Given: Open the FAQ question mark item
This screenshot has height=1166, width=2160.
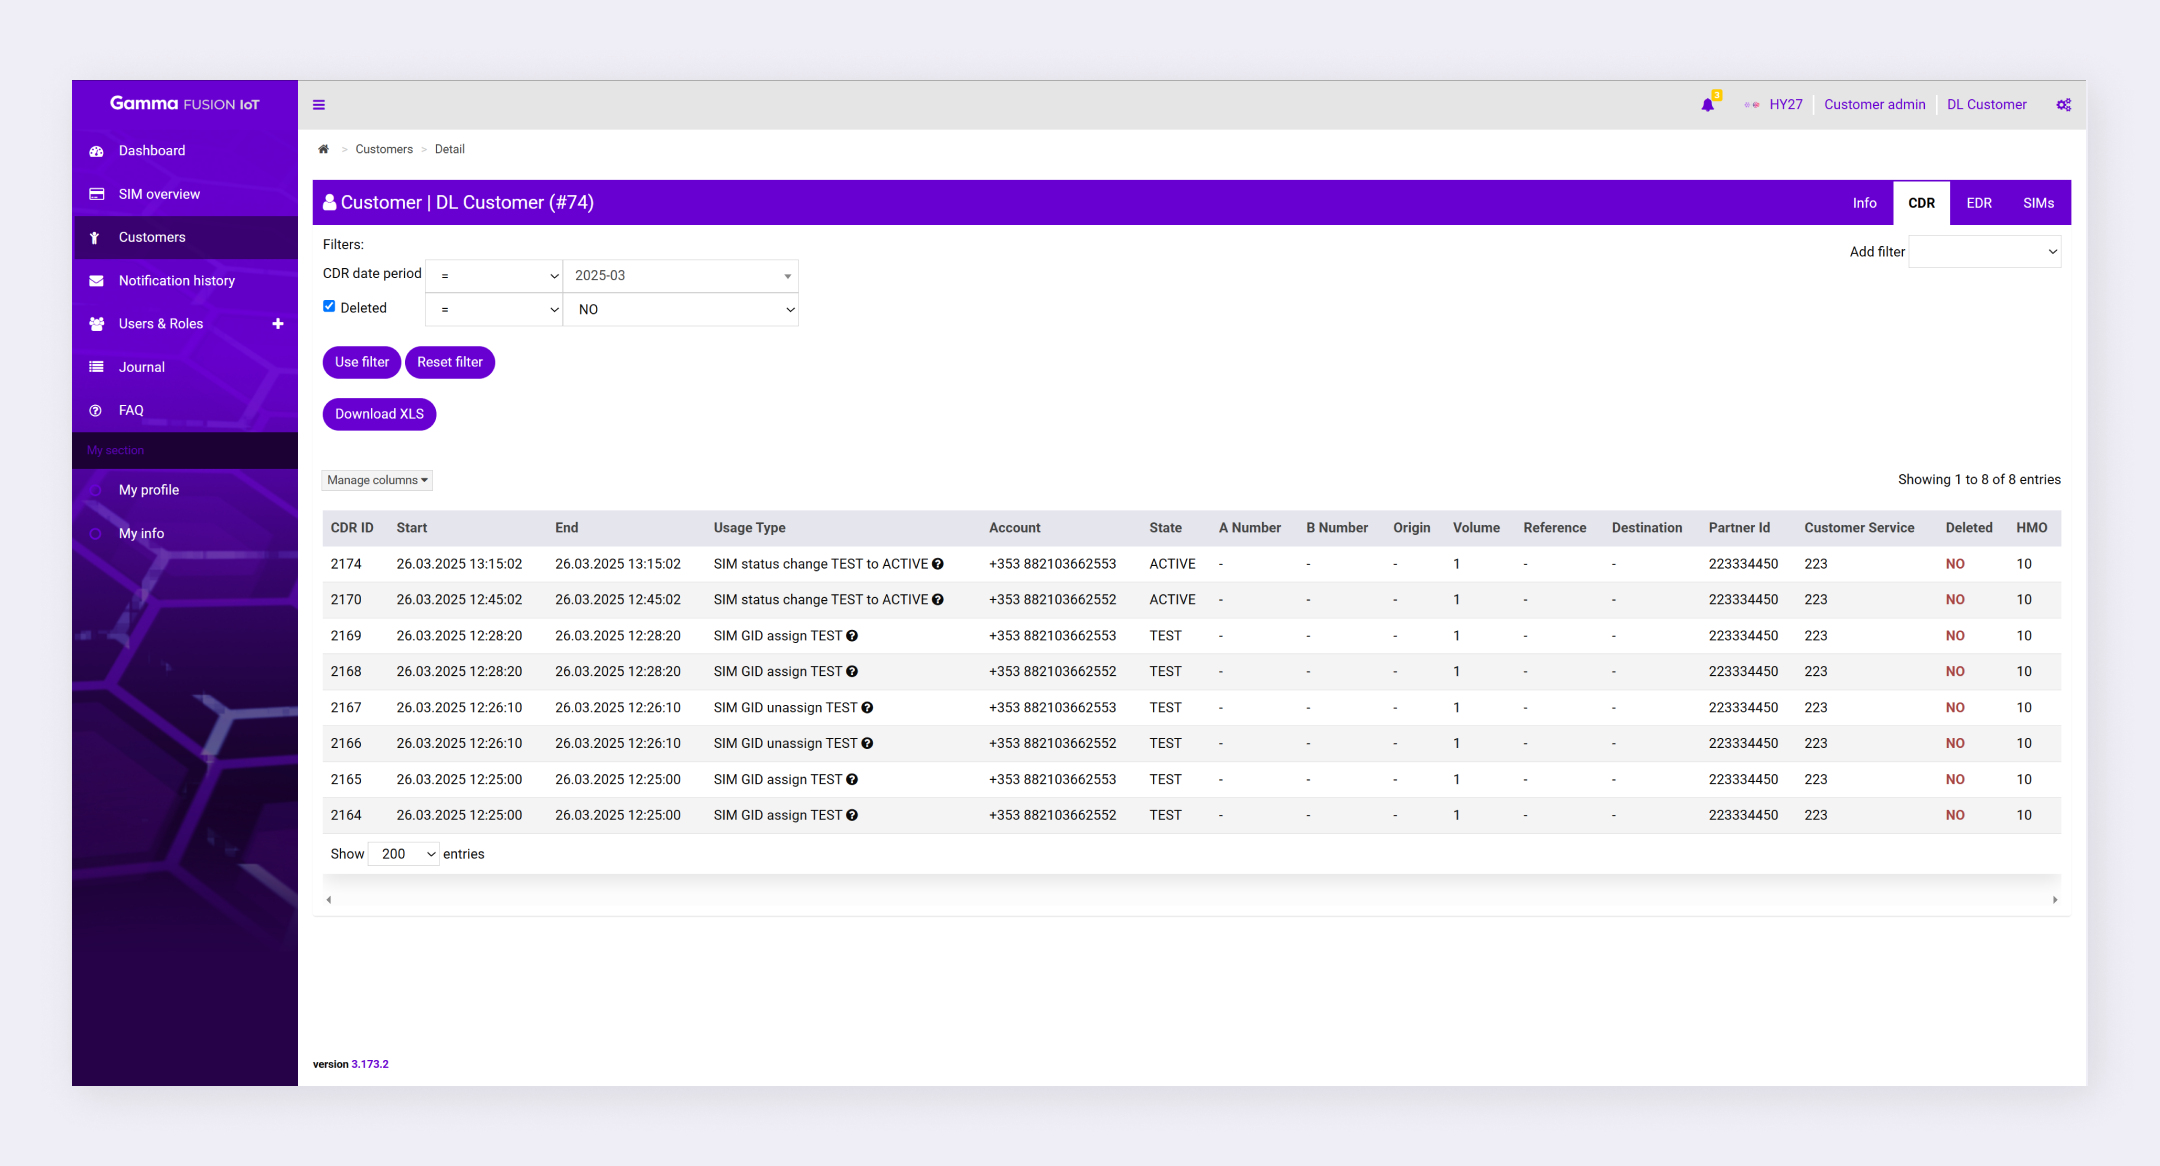Looking at the screenshot, I should [97, 411].
